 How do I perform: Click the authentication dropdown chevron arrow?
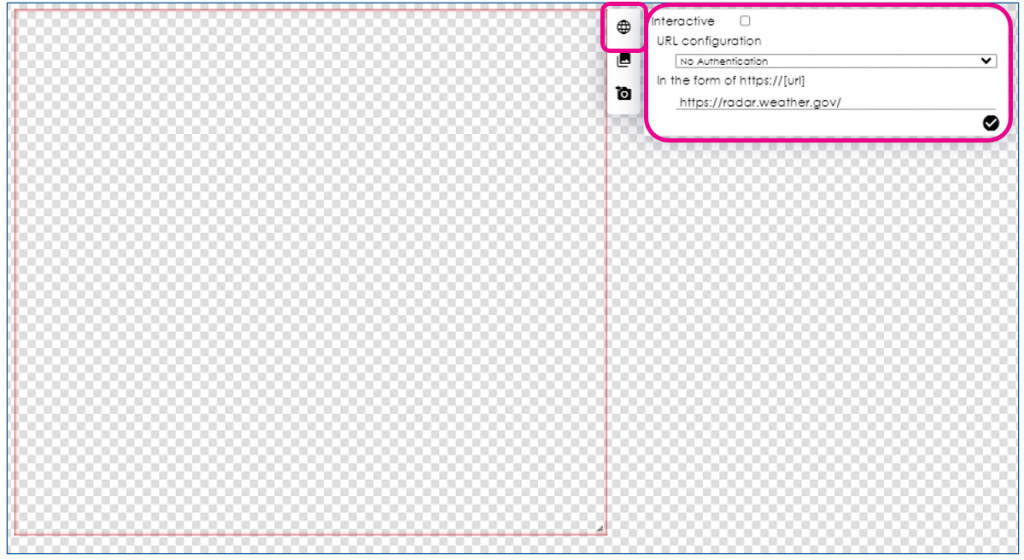[988, 61]
